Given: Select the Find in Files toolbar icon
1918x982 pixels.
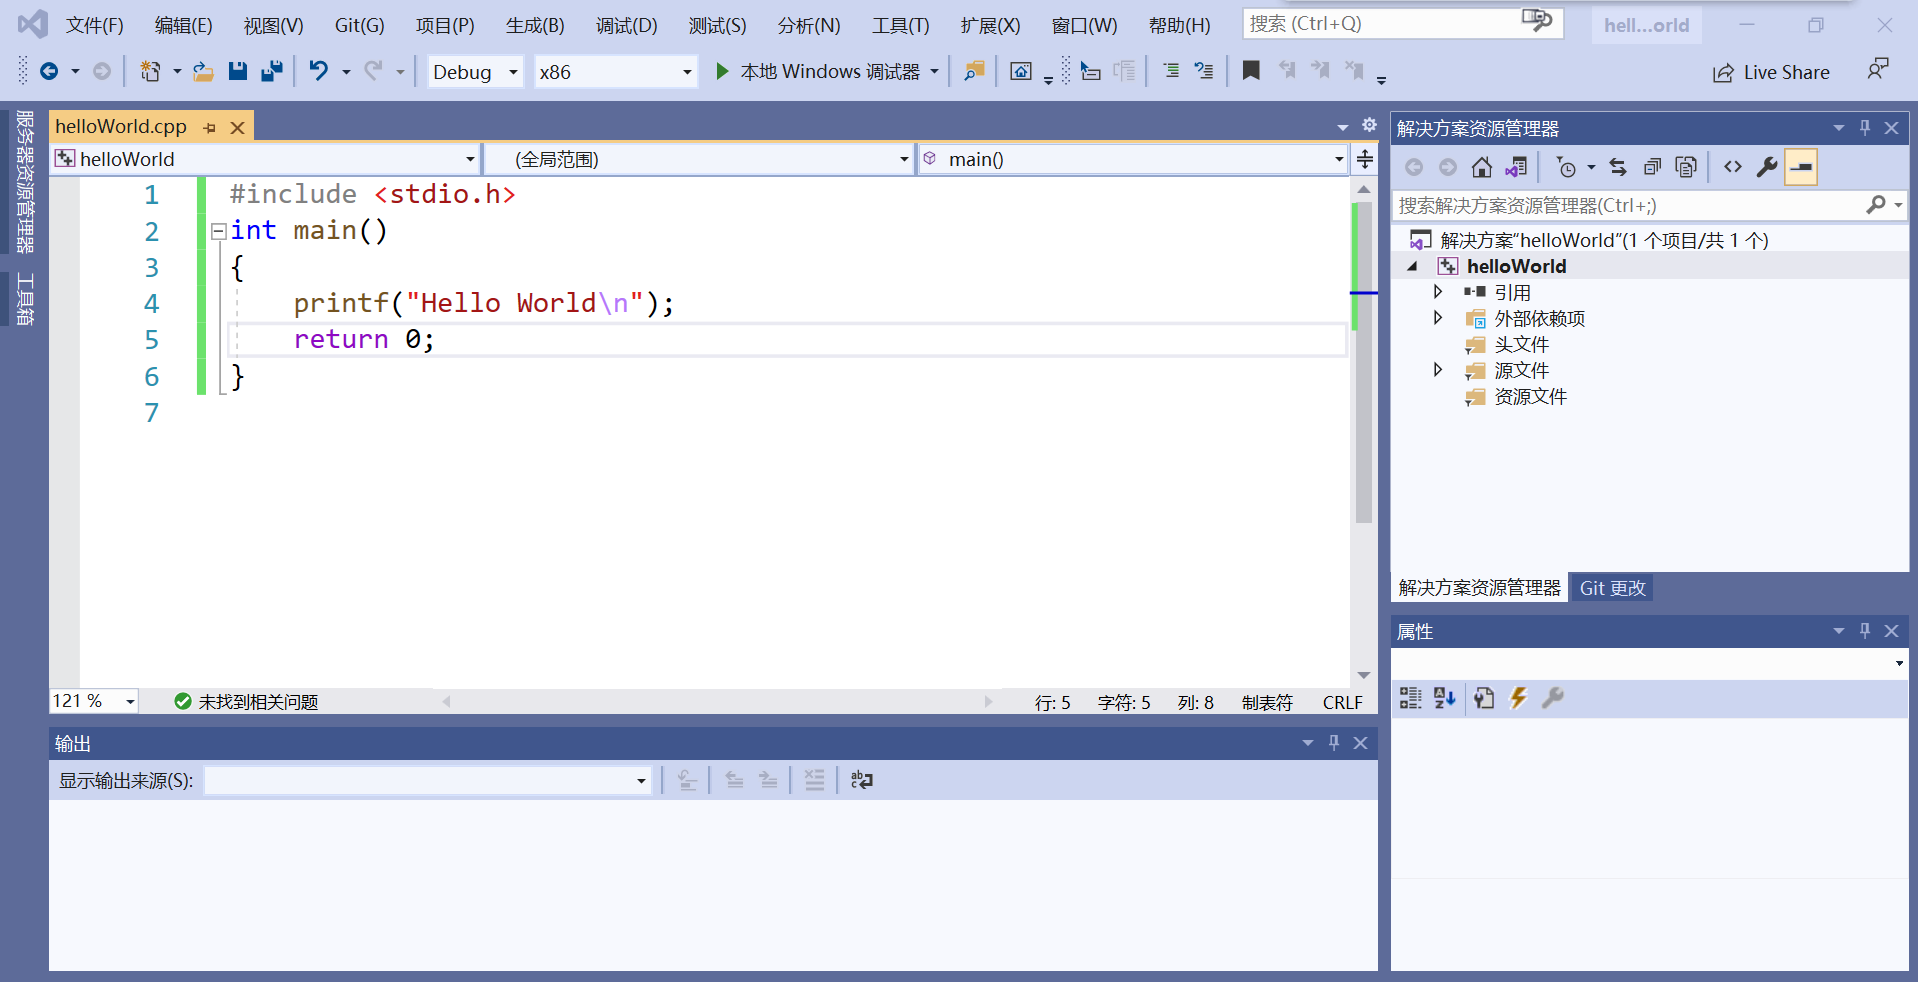Looking at the screenshot, I should pyautogui.click(x=972, y=71).
